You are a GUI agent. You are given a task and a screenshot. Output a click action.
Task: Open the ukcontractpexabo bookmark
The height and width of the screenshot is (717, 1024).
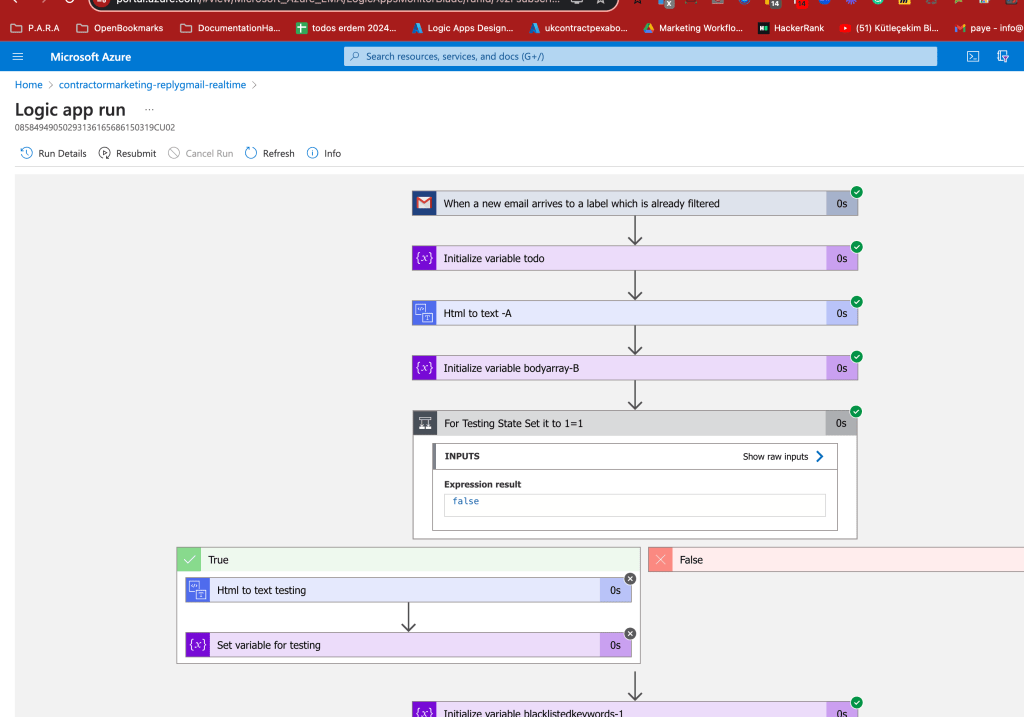point(579,28)
